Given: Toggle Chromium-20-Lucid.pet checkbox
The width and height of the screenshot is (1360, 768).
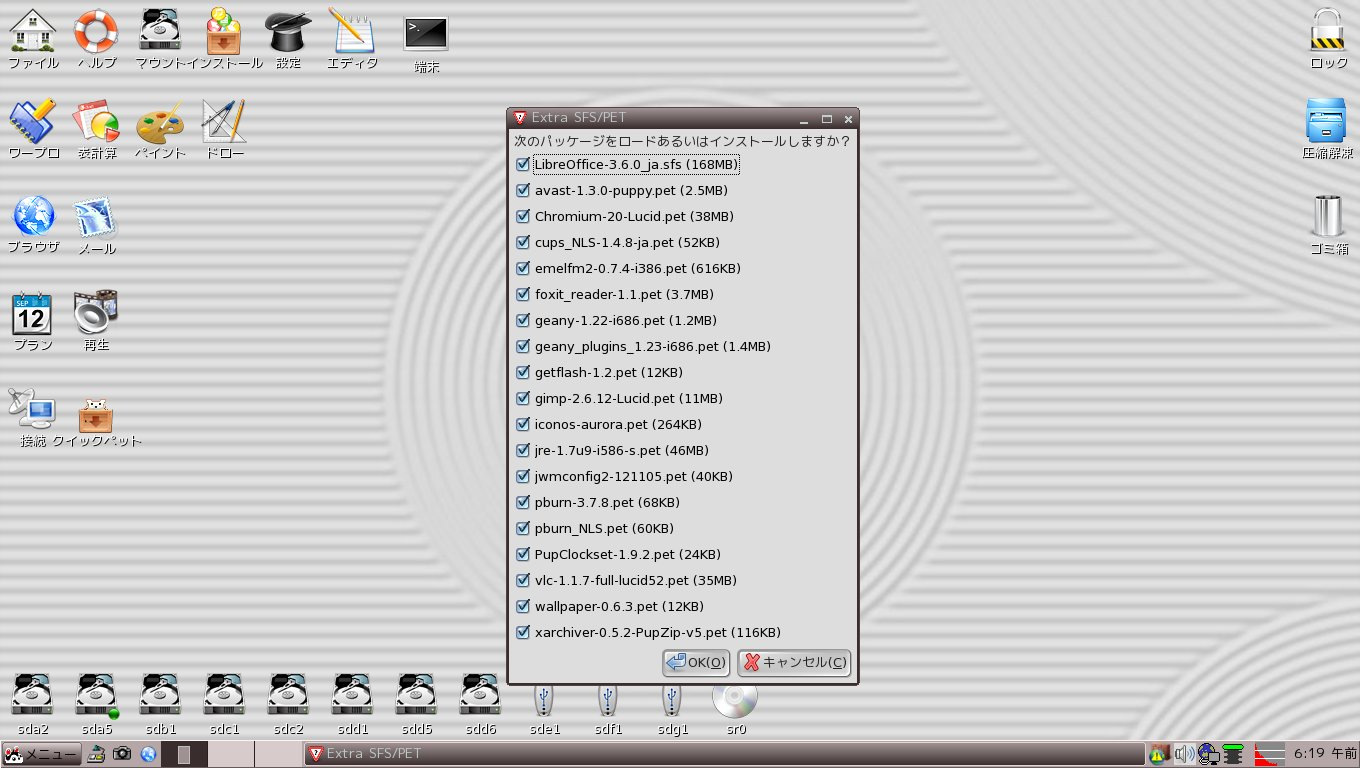Looking at the screenshot, I should tap(523, 216).
